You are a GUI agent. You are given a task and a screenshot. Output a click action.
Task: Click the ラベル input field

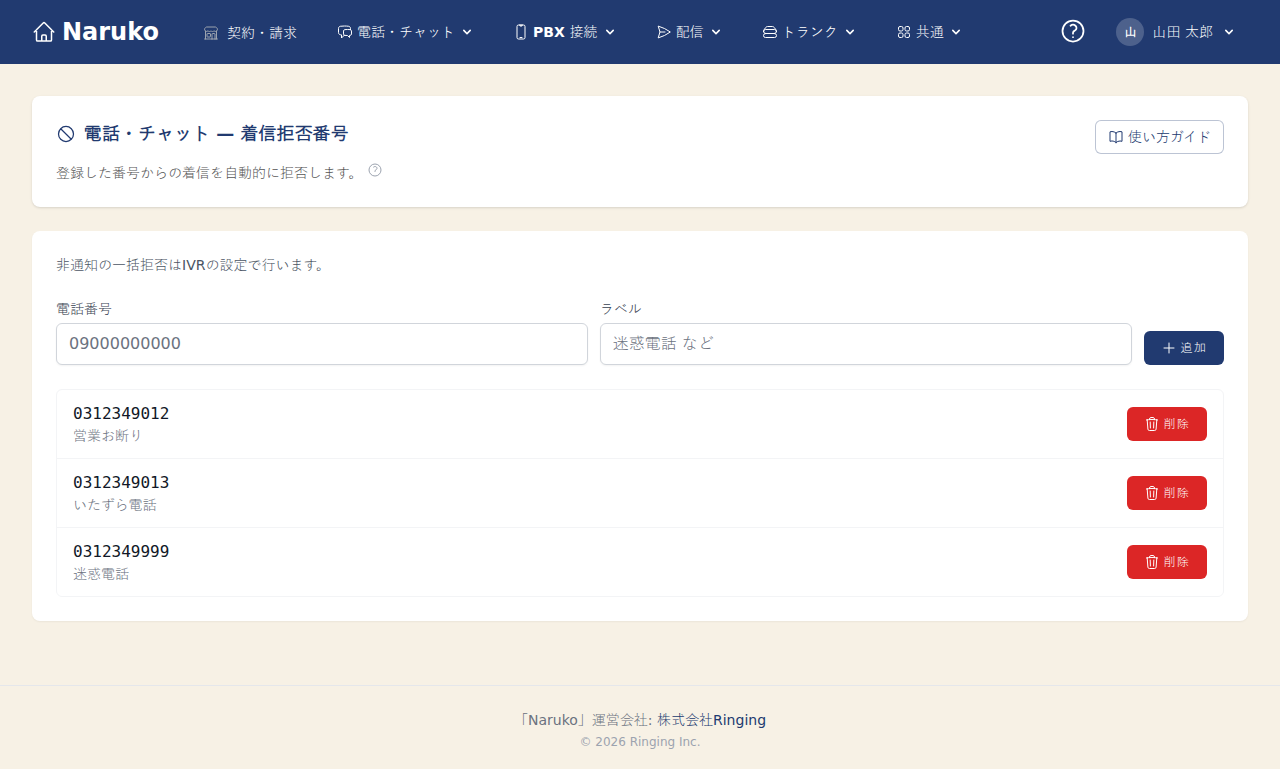click(866, 344)
